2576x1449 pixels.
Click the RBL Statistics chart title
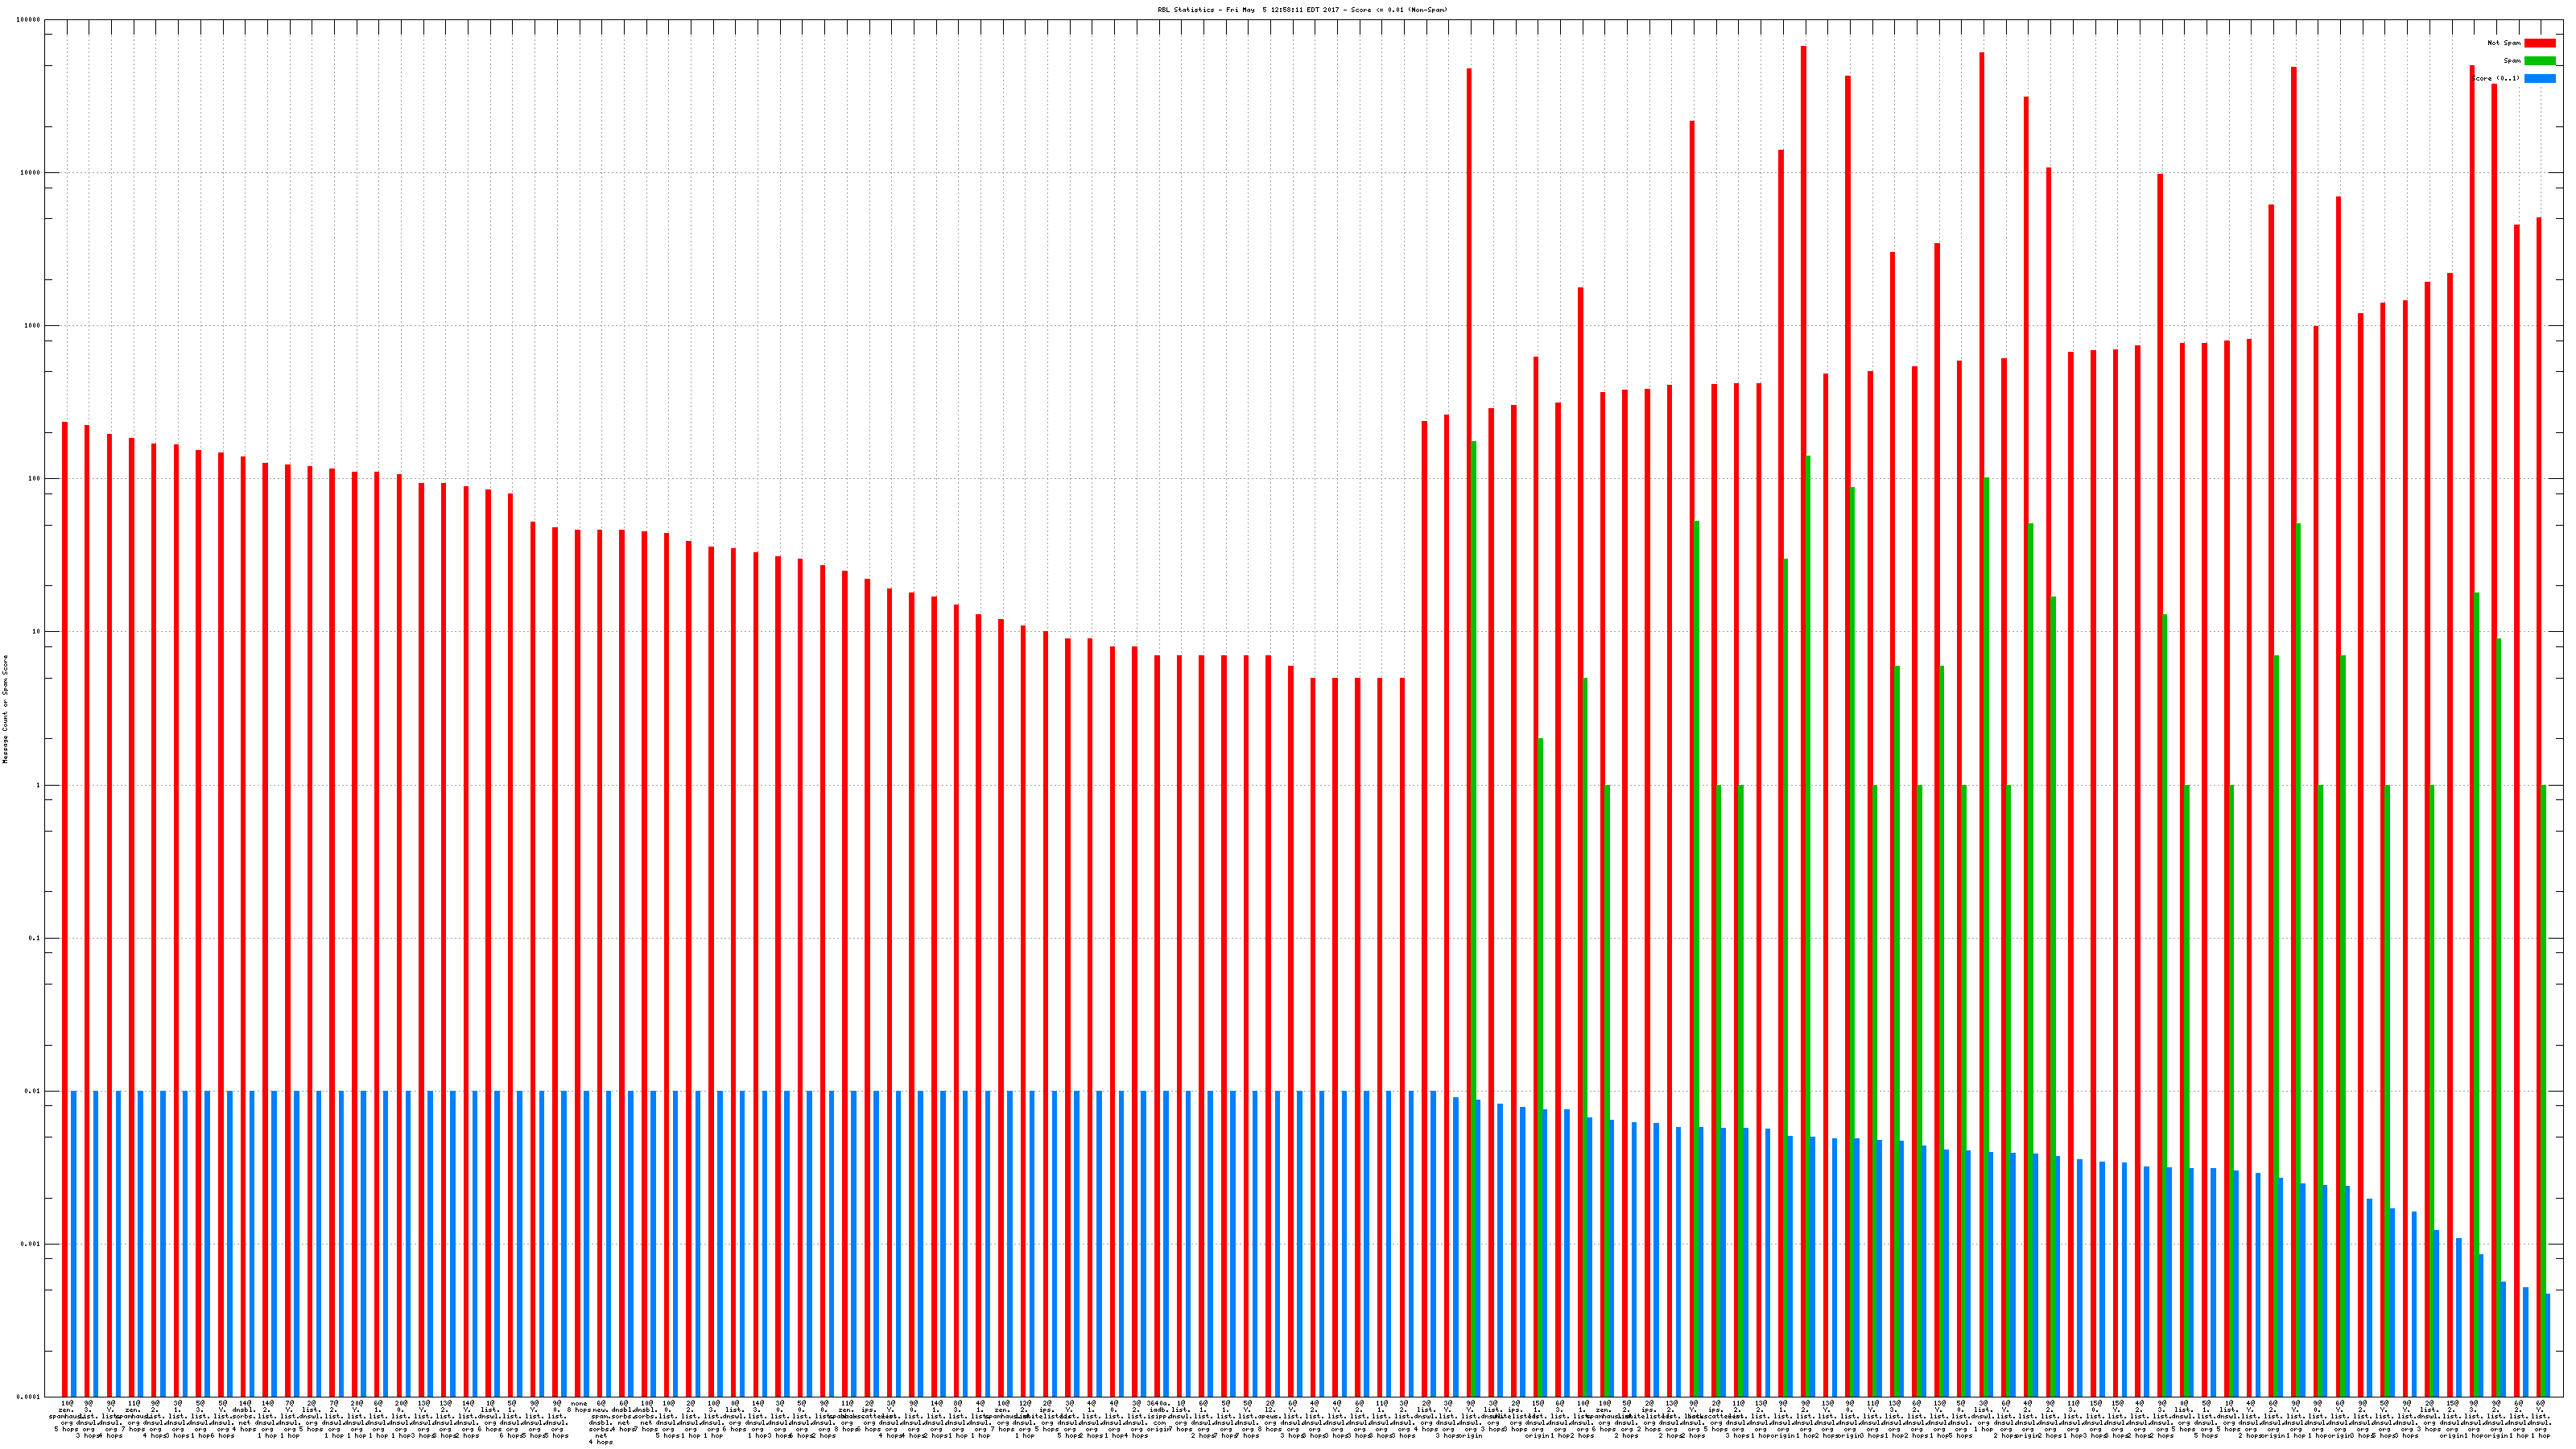click(1302, 10)
